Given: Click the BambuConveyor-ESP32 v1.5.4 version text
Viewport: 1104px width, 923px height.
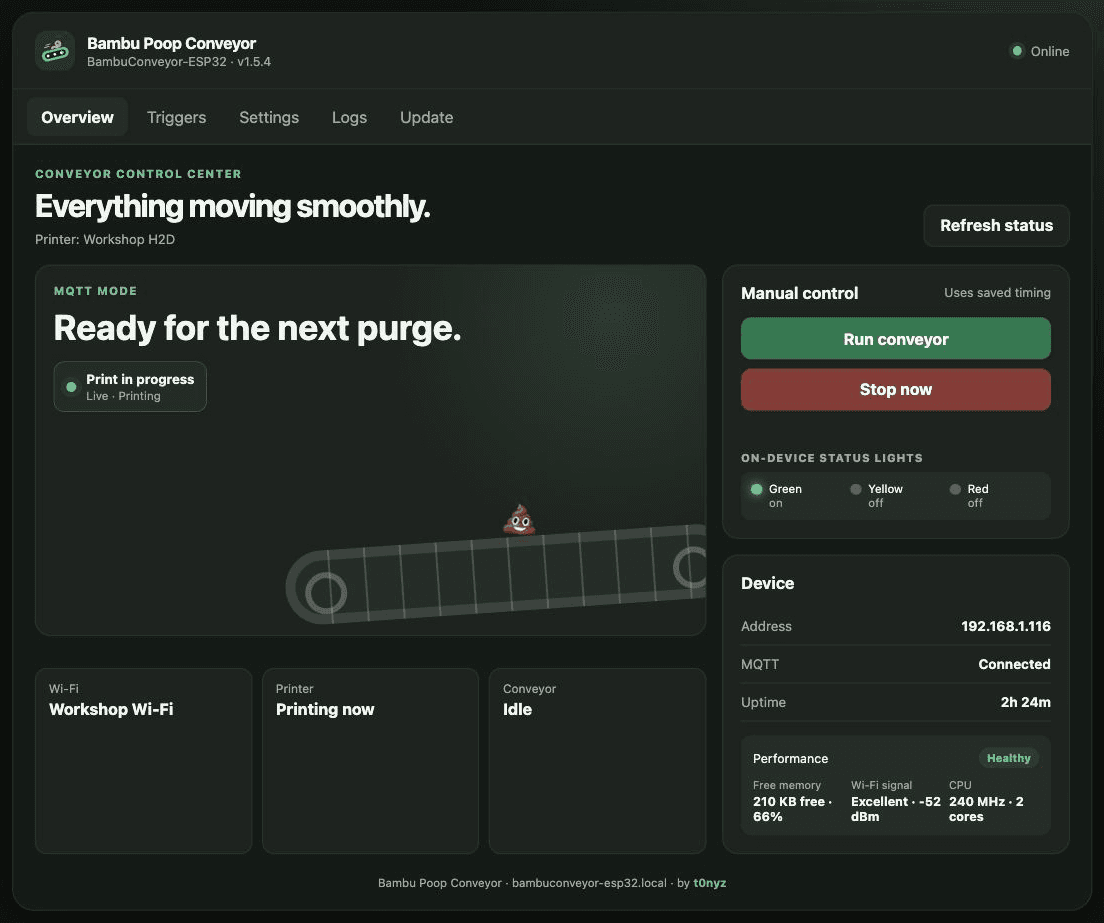Looking at the screenshot, I should [179, 62].
